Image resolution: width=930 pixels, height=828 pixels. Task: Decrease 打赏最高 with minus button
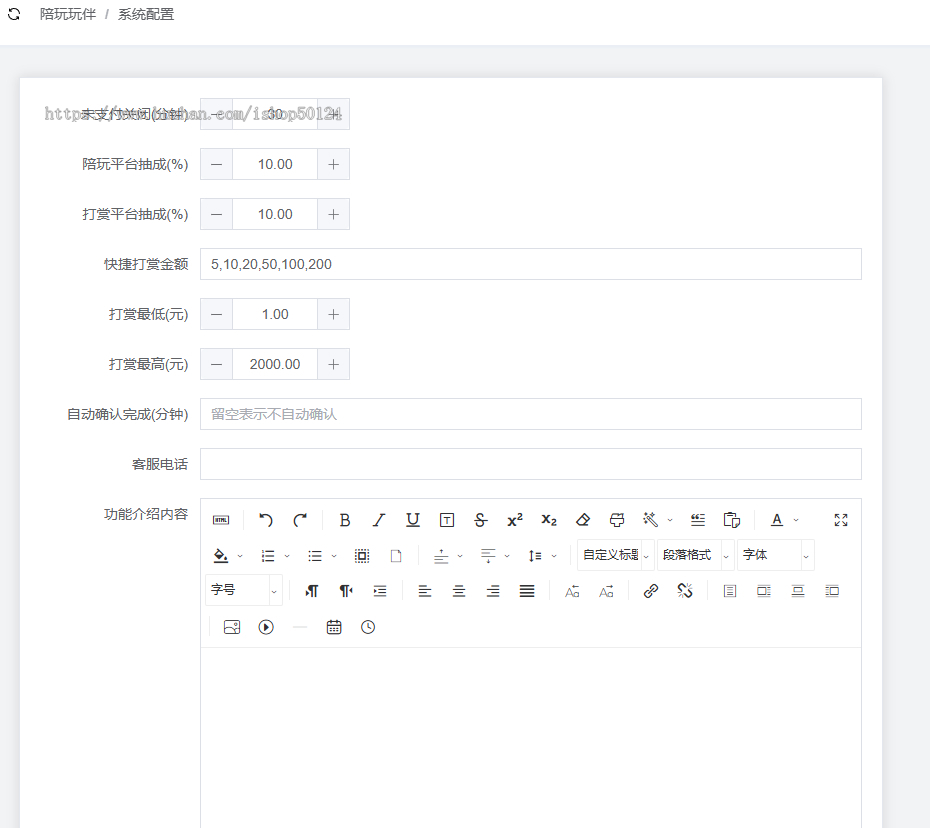(216, 364)
